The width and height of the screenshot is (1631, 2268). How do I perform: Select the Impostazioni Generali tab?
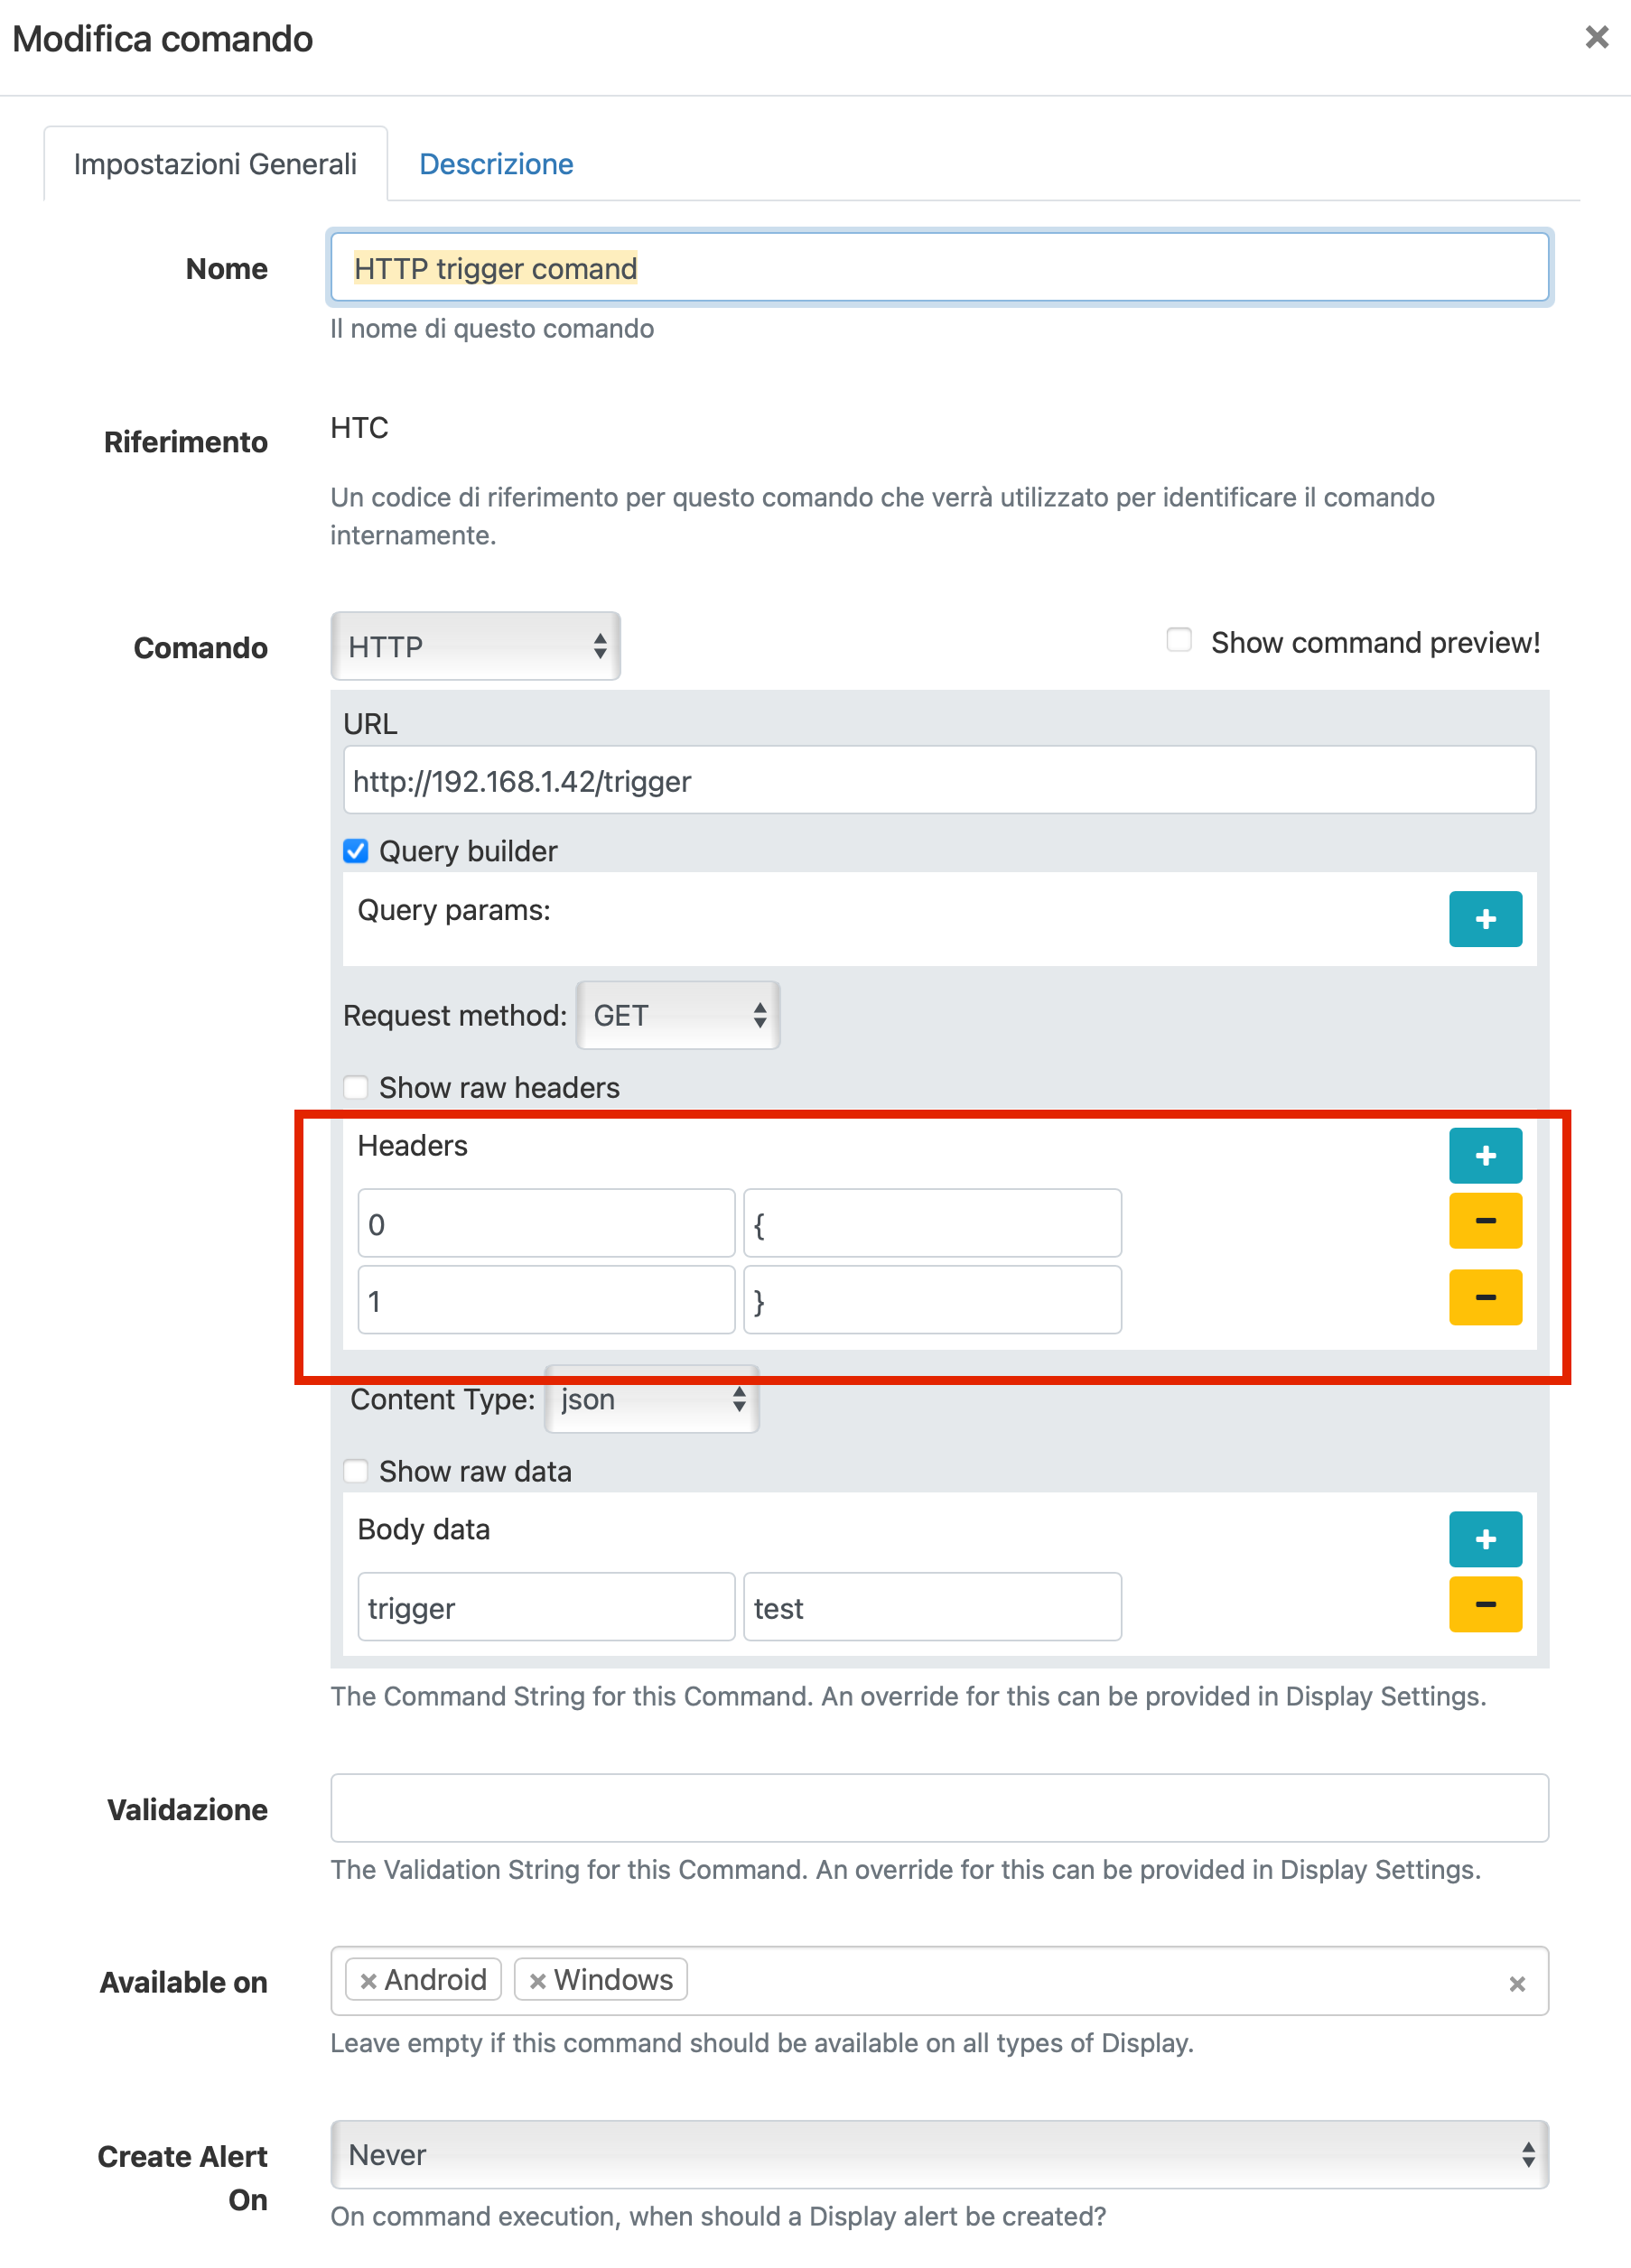(215, 164)
